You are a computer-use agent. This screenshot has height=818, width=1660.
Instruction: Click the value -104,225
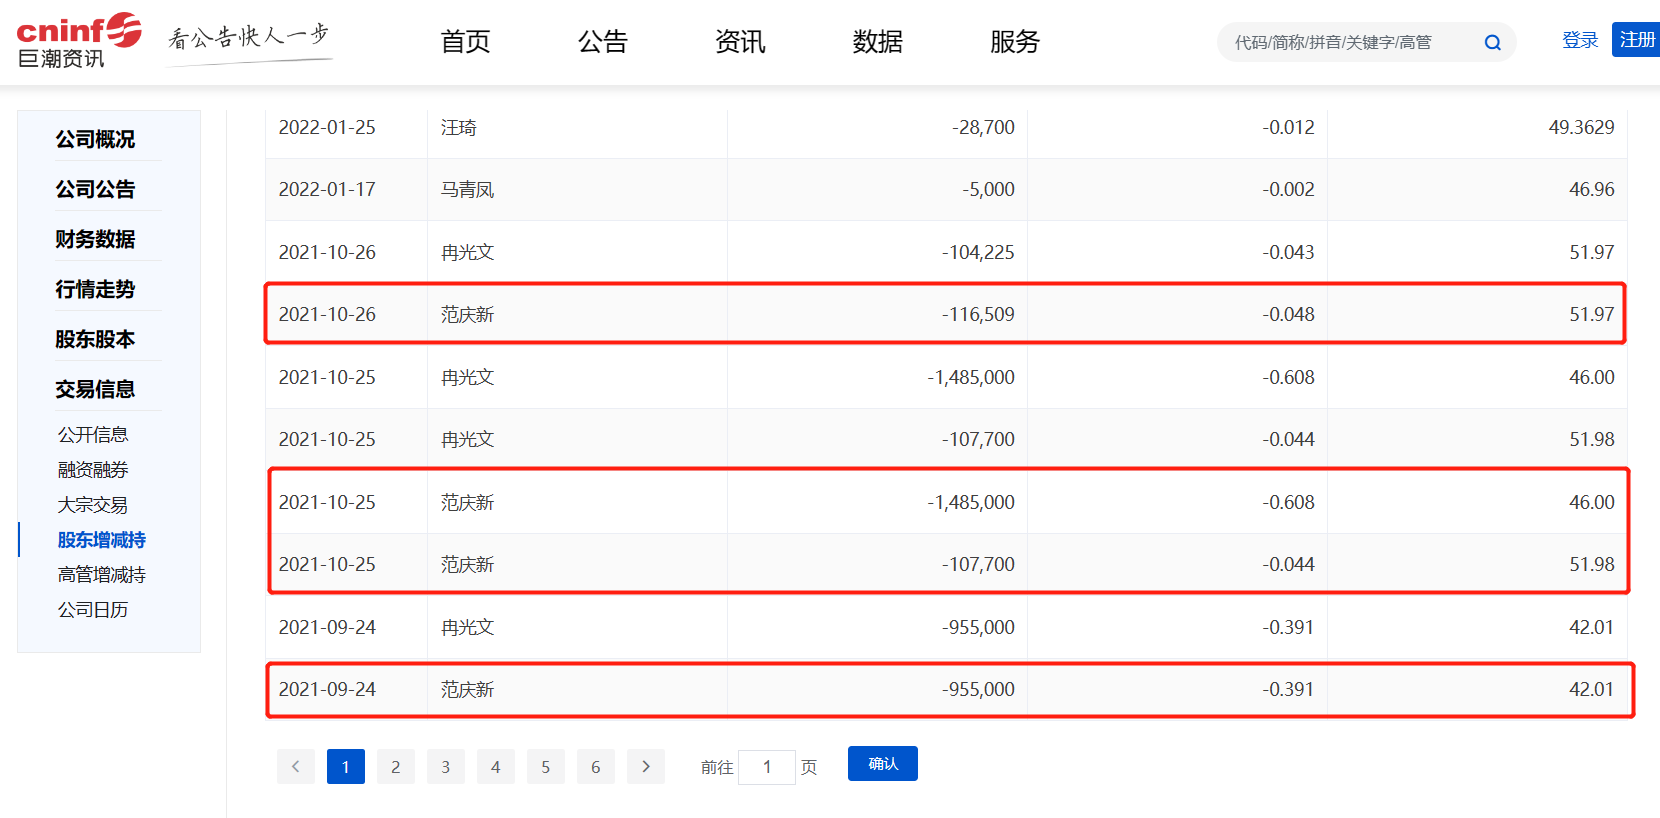tap(978, 252)
